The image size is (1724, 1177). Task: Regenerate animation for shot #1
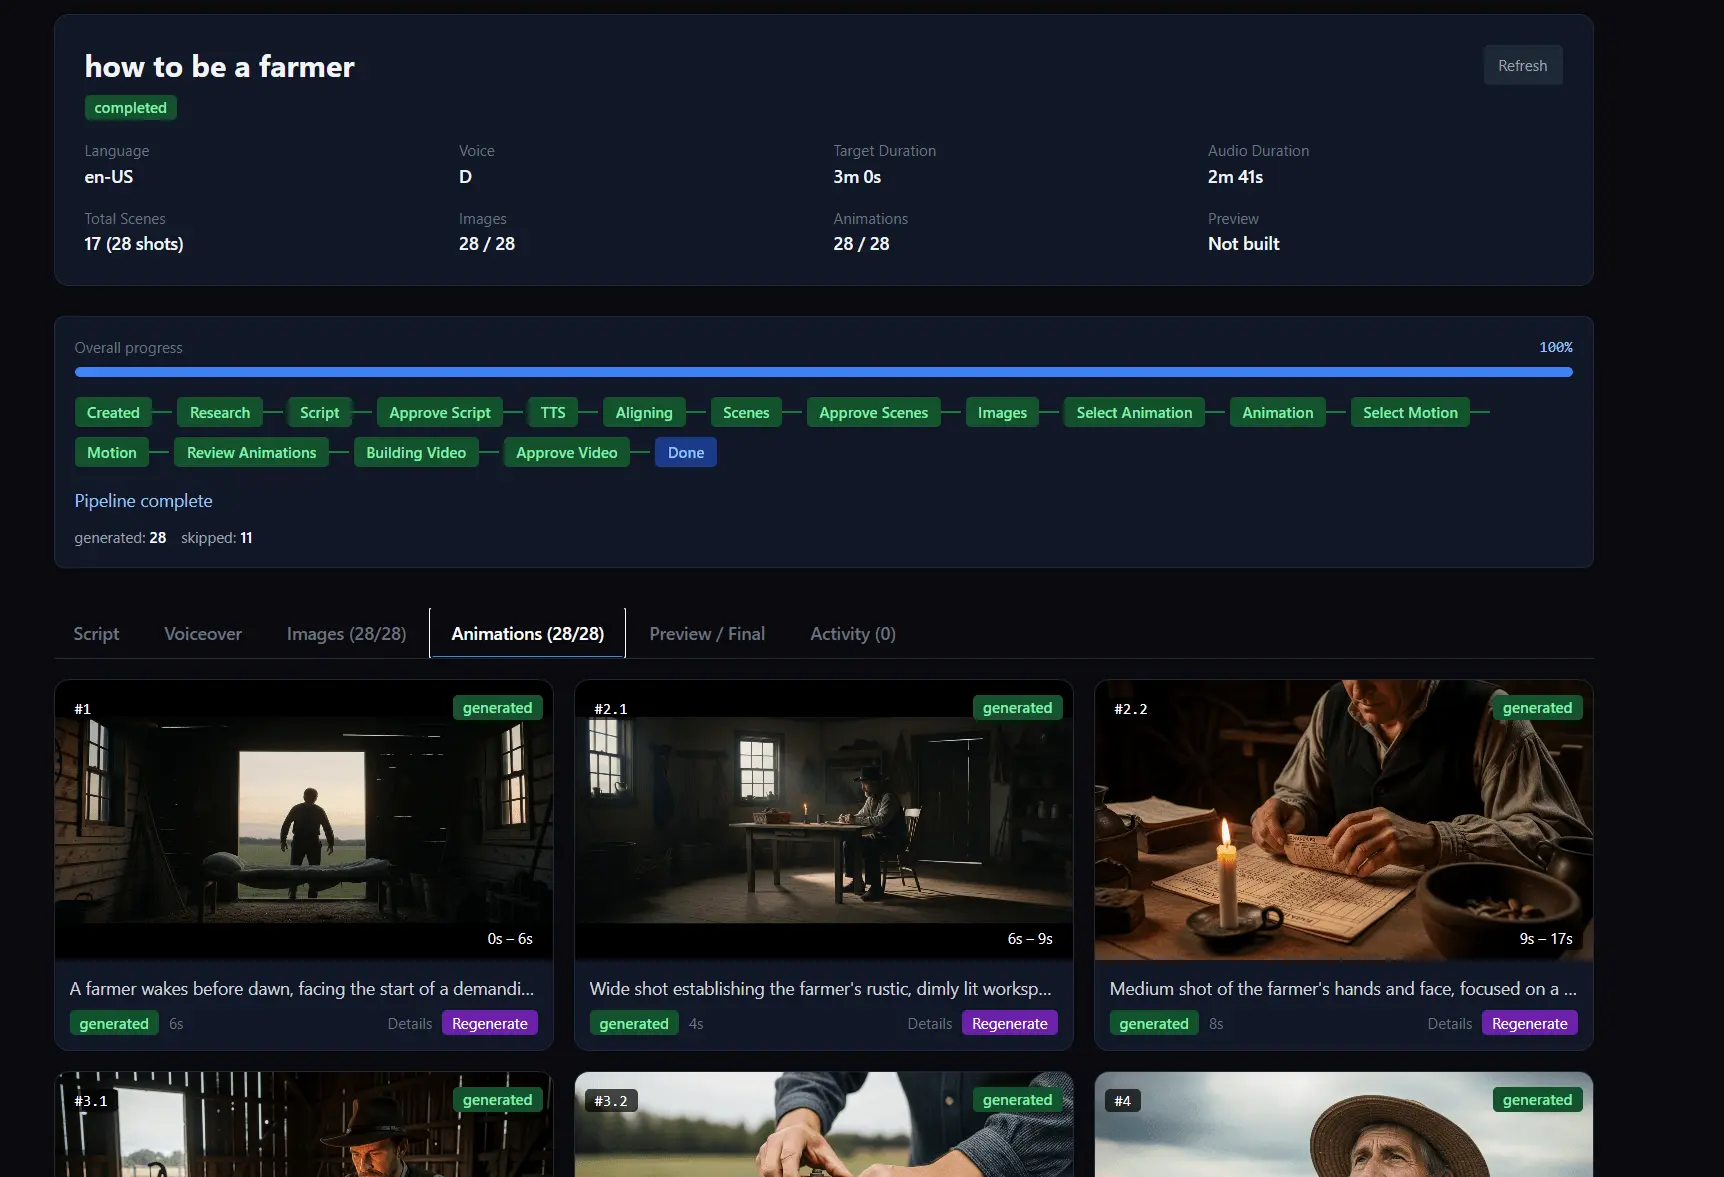point(490,1024)
